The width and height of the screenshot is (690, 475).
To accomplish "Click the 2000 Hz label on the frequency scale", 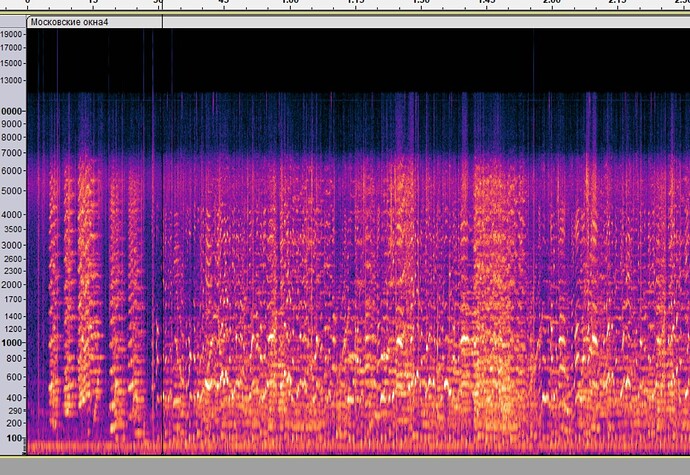I will pyautogui.click(x=12, y=285).
